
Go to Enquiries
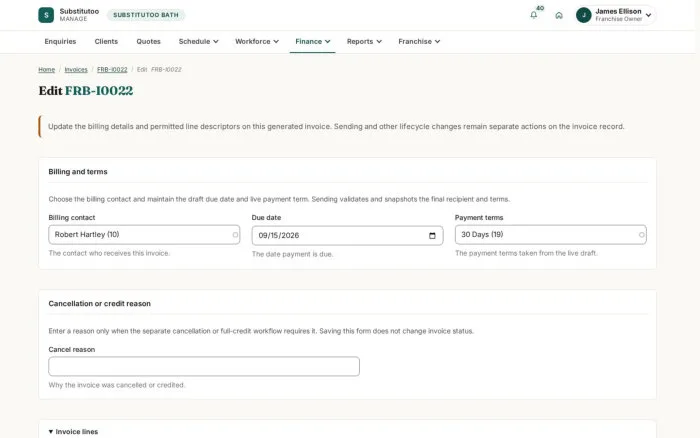point(60,42)
